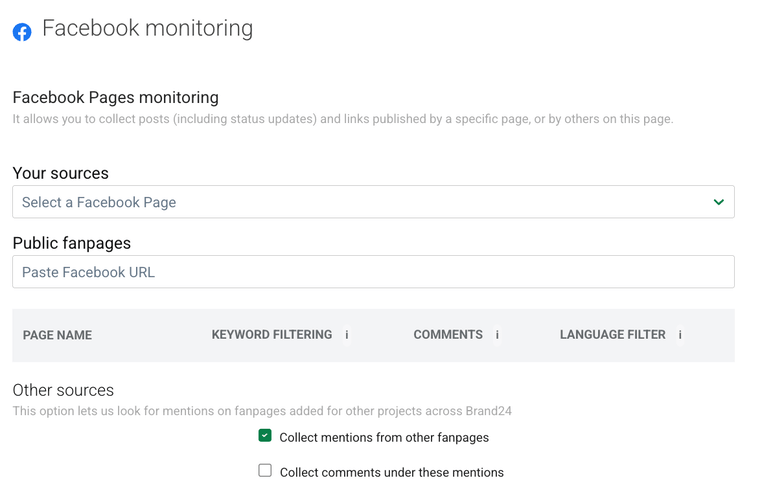This screenshot has height=500, width=762.
Task: Click the Facebook Pages monitoring heading
Action: tap(116, 98)
